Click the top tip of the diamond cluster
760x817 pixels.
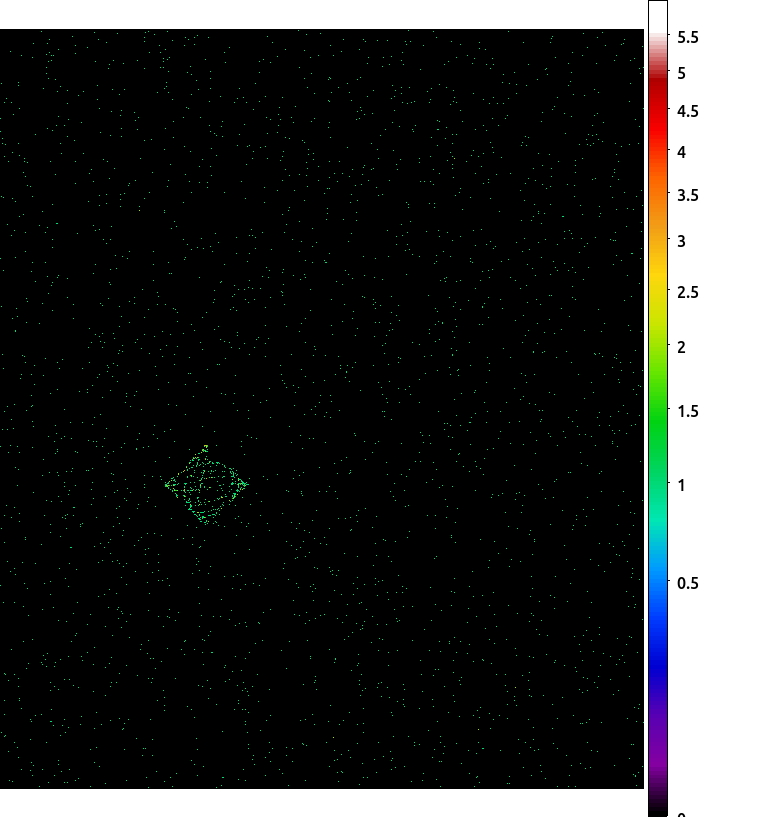(206, 447)
